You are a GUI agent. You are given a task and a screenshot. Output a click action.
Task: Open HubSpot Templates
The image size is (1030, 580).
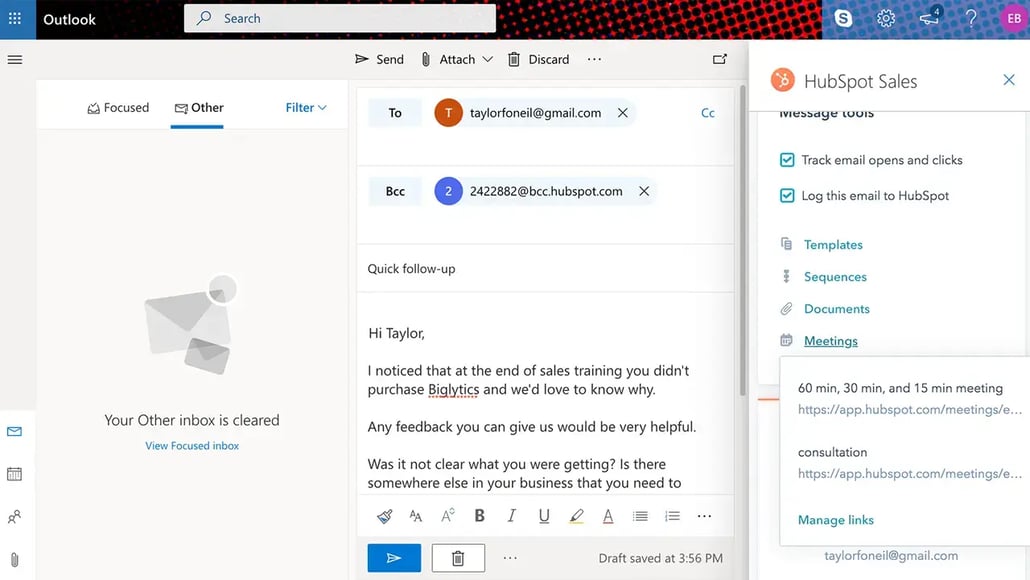[833, 244]
